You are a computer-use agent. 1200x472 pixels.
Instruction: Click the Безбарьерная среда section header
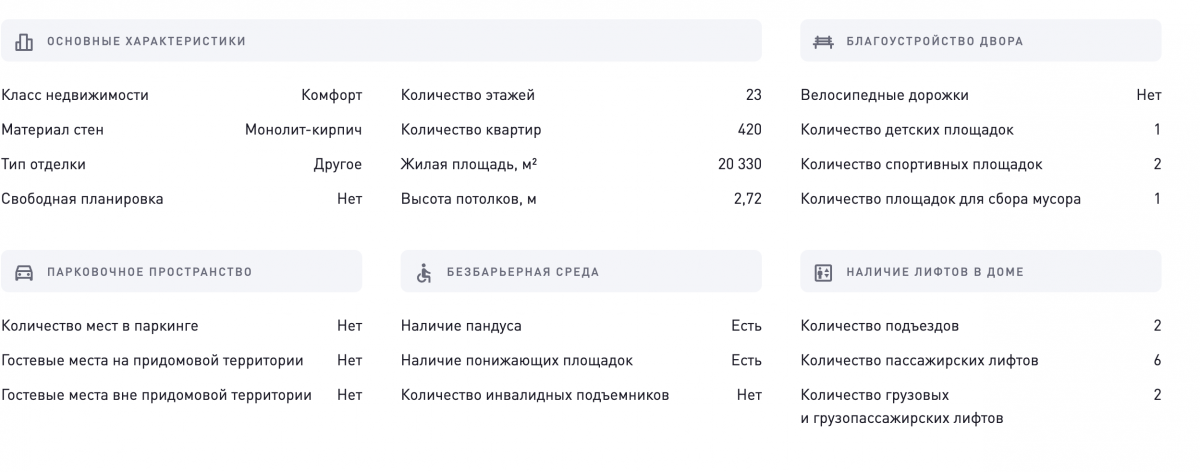coord(581,271)
